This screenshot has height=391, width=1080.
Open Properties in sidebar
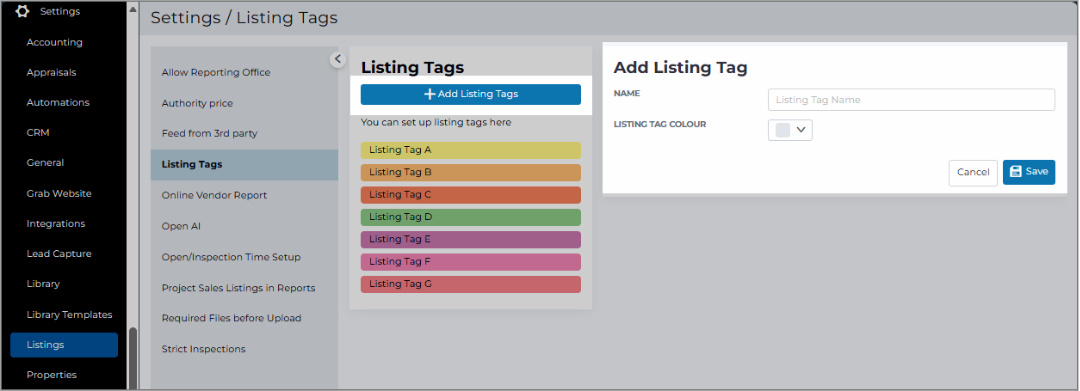pyautogui.click(x=52, y=375)
